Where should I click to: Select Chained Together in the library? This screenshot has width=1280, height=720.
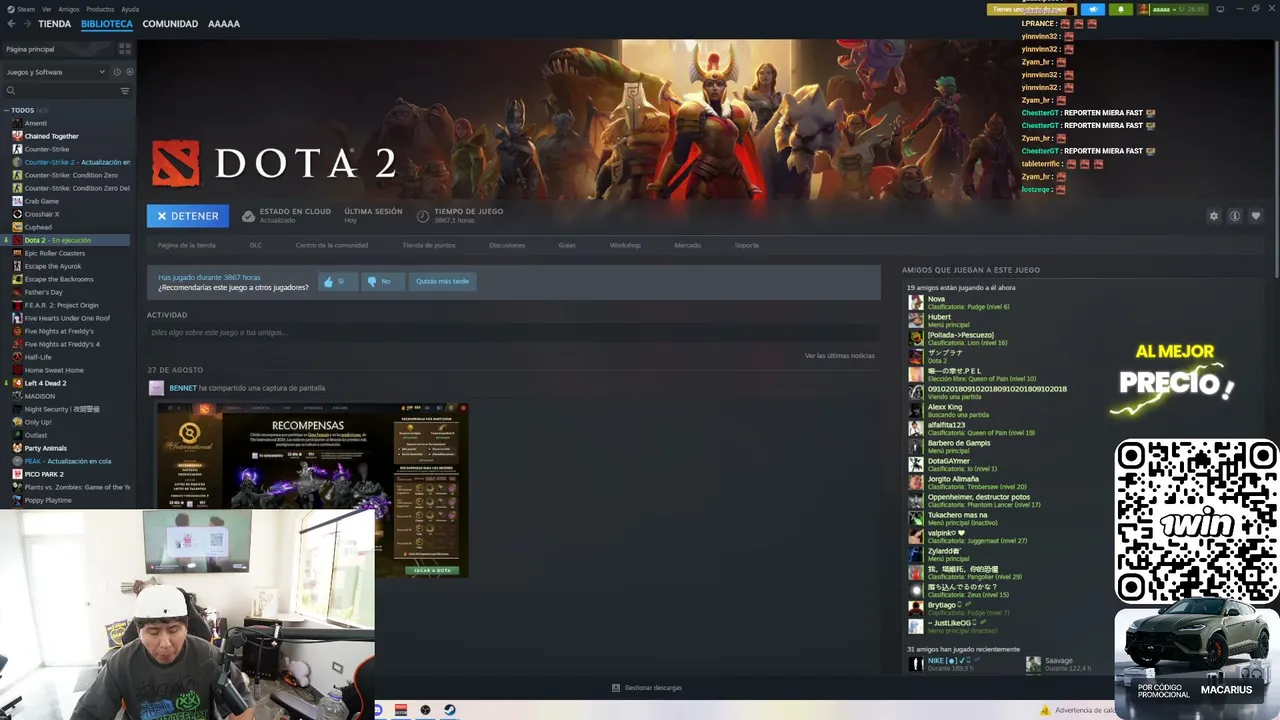click(x=51, y=136)
